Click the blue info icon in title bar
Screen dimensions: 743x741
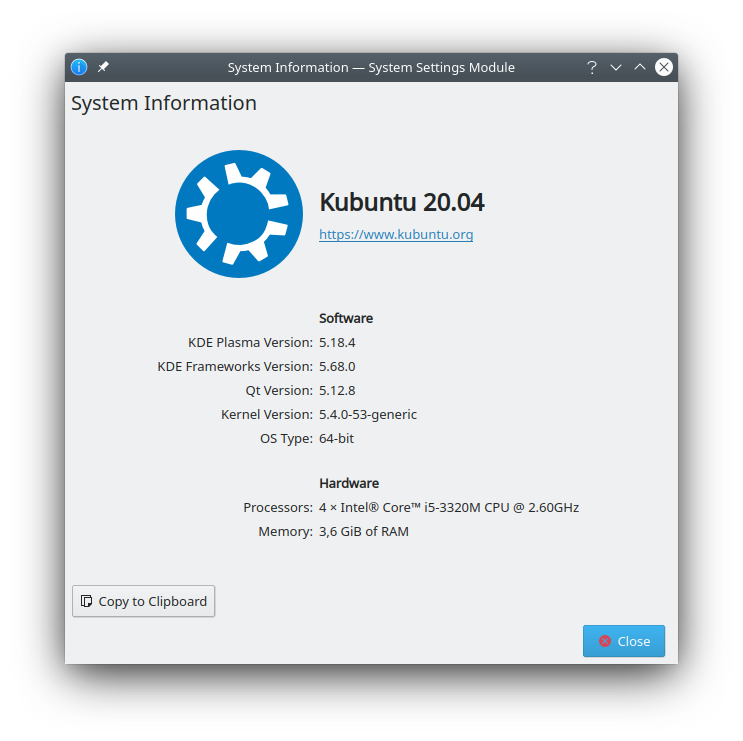coord(79,67)
